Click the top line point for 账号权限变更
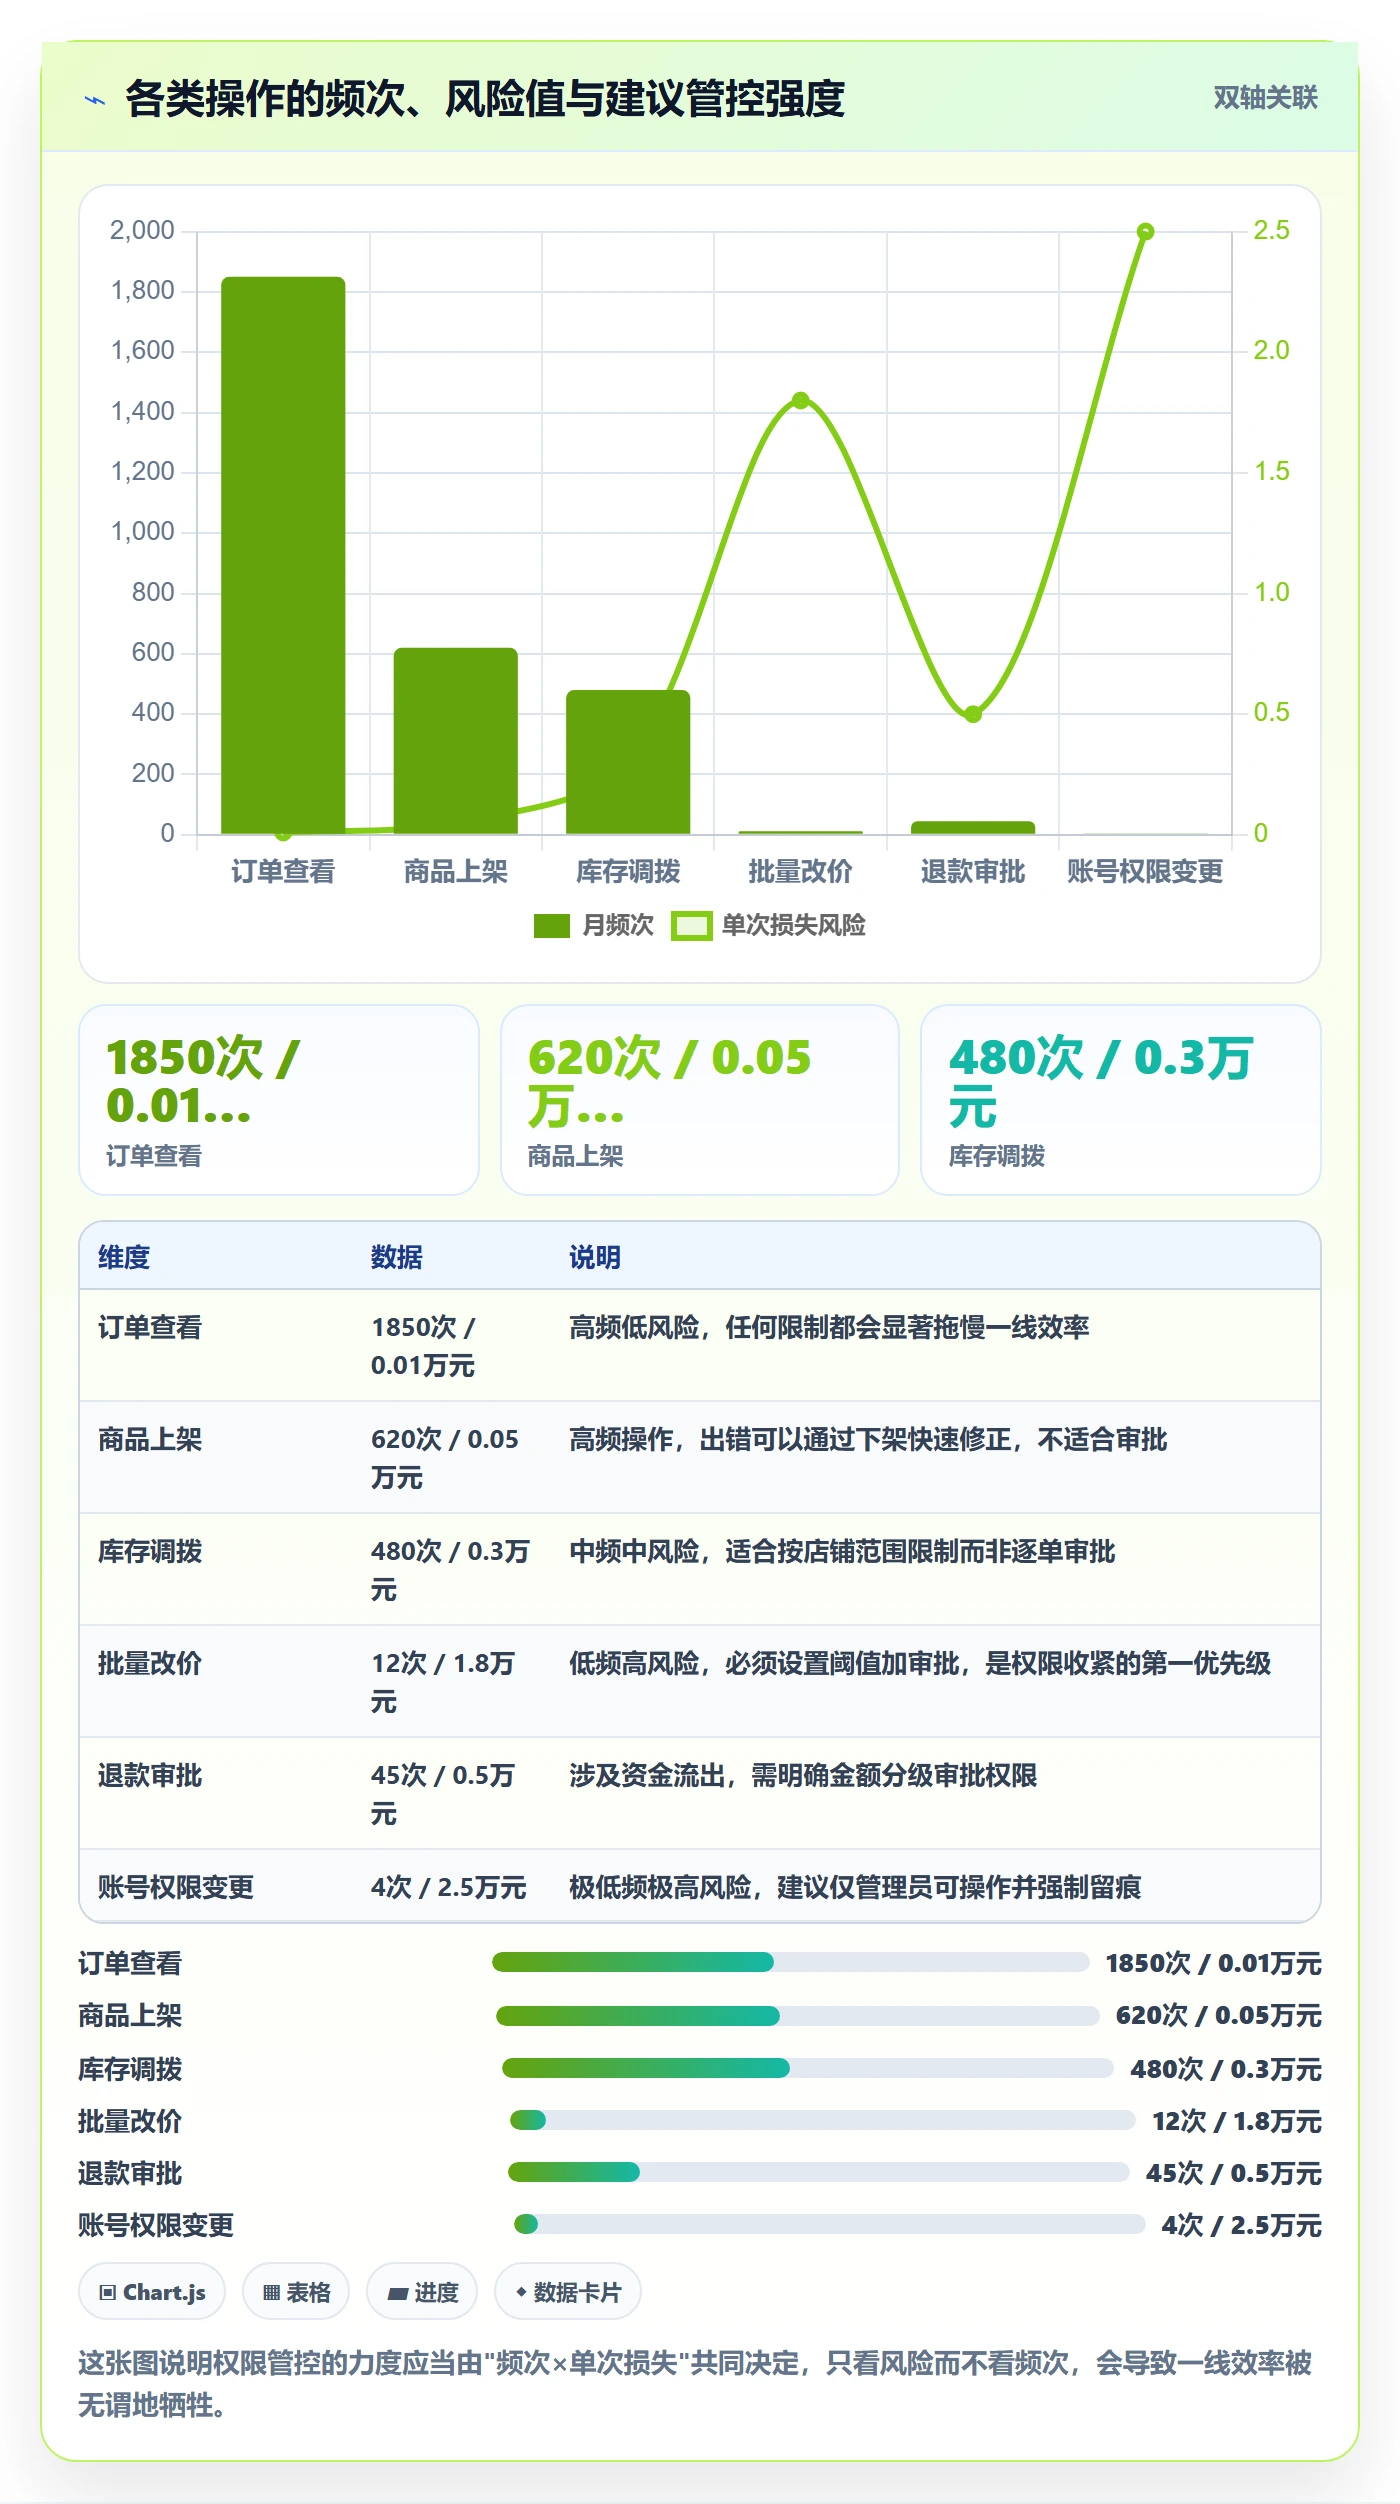The width and height of the screenshot is (1400, 2504). click(x=1146, y=231)
